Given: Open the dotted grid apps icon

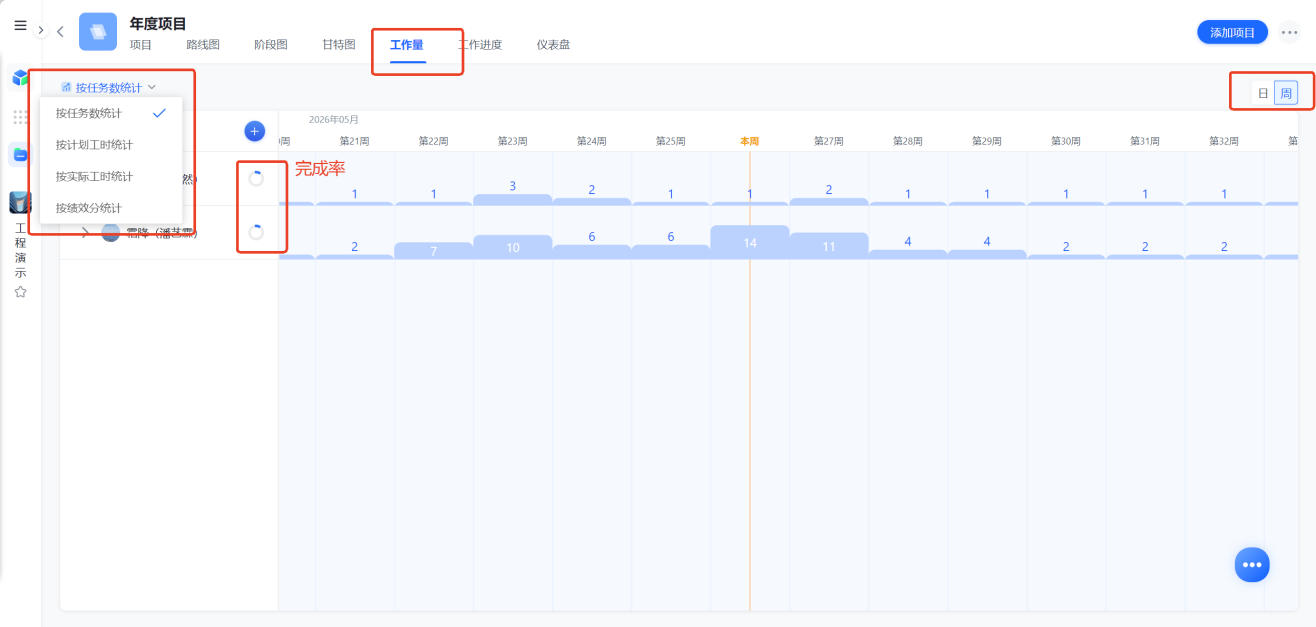Looking at the screenshot, I should coord(20,117).
